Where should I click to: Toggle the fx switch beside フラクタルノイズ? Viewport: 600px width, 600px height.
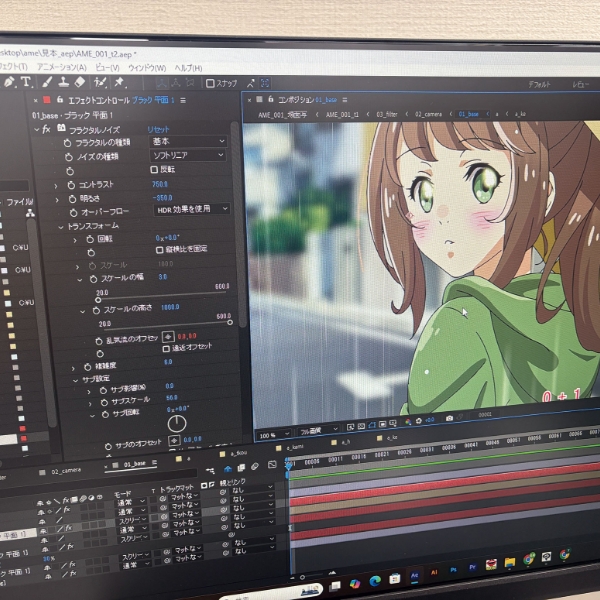pos(47,129)
